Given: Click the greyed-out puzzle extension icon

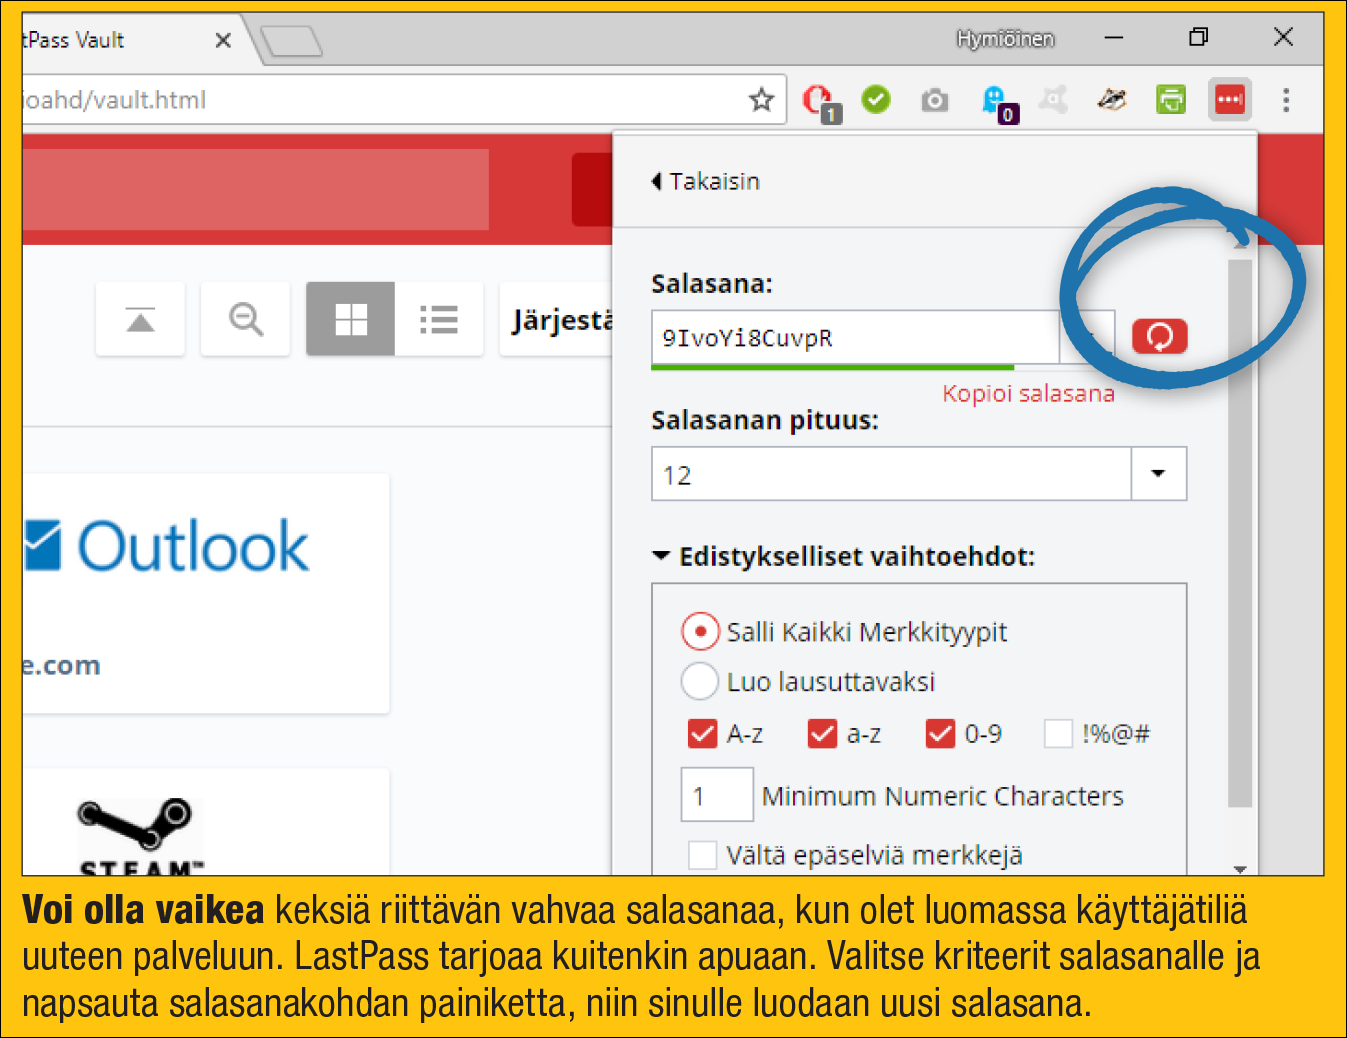Looking at the screenshot, I should 1053,99.
